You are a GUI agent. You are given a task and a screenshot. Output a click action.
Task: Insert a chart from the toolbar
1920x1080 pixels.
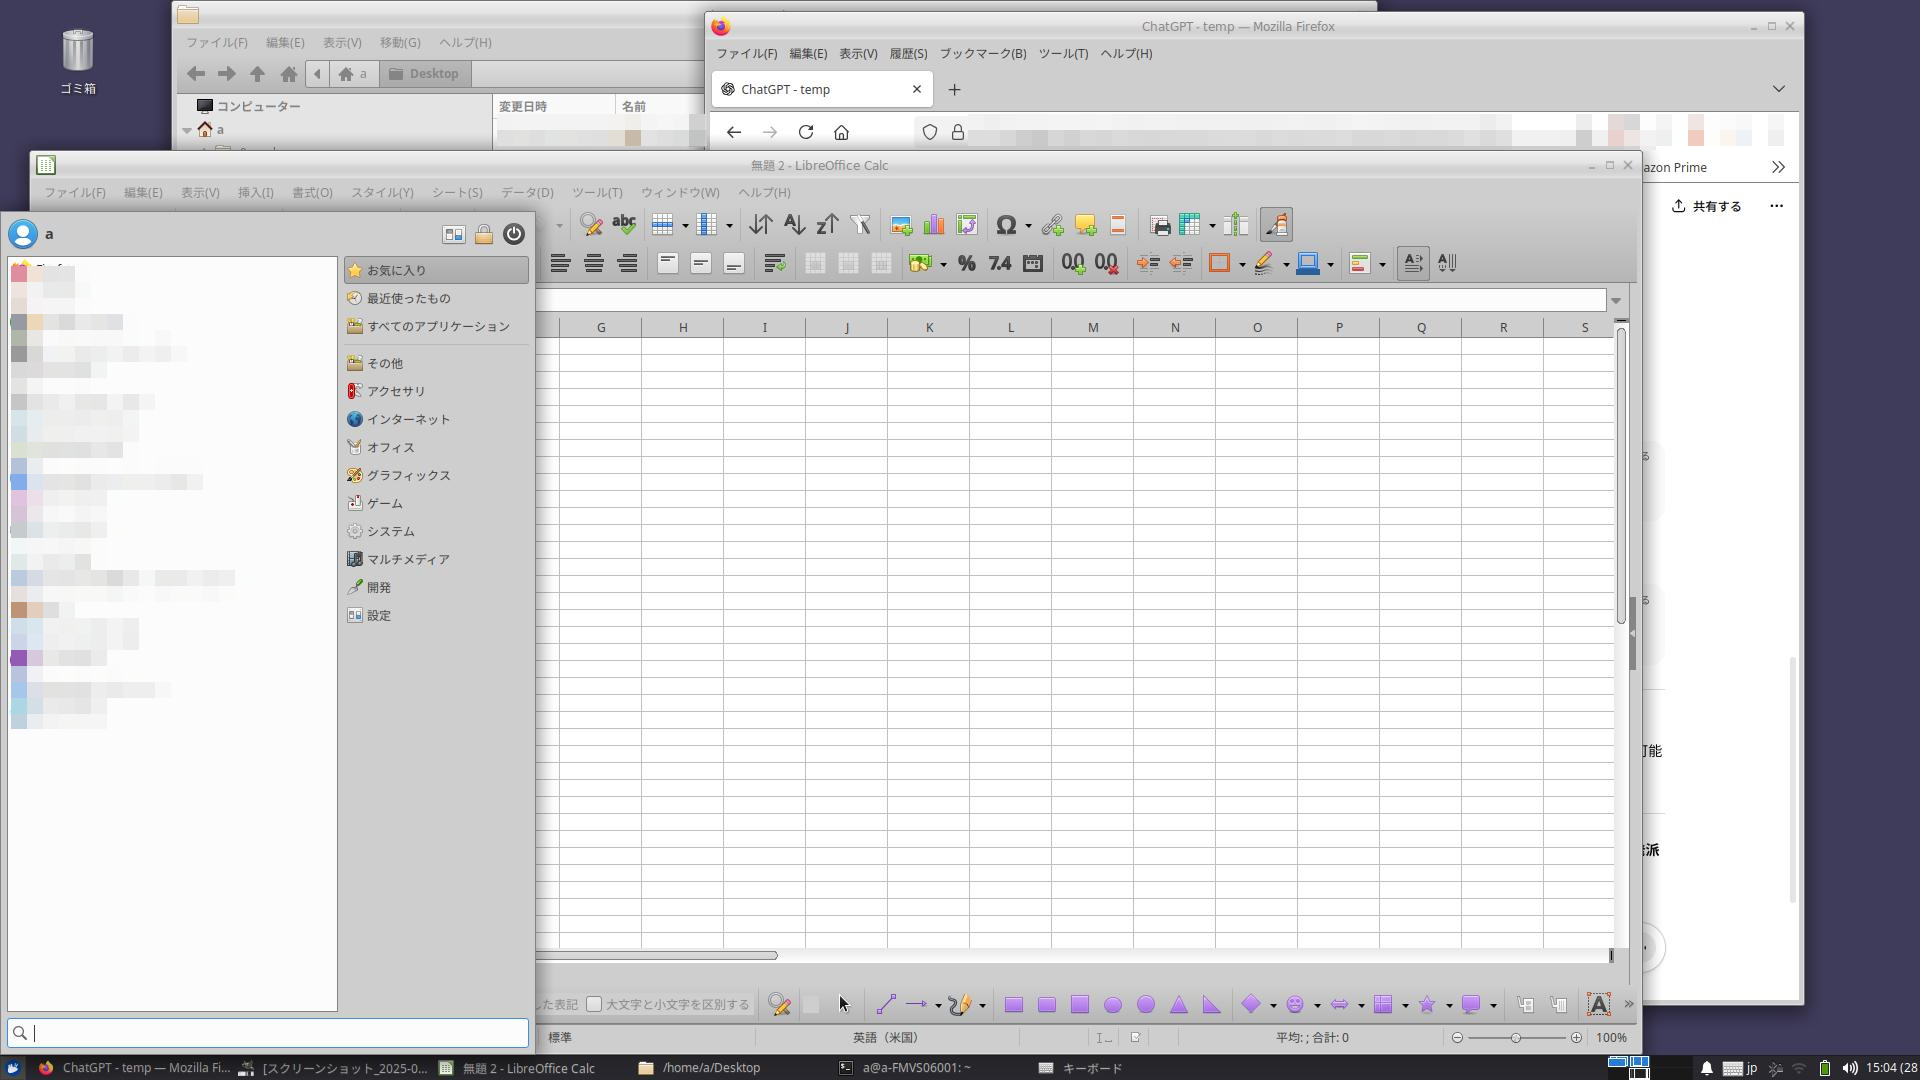point(933,224)
